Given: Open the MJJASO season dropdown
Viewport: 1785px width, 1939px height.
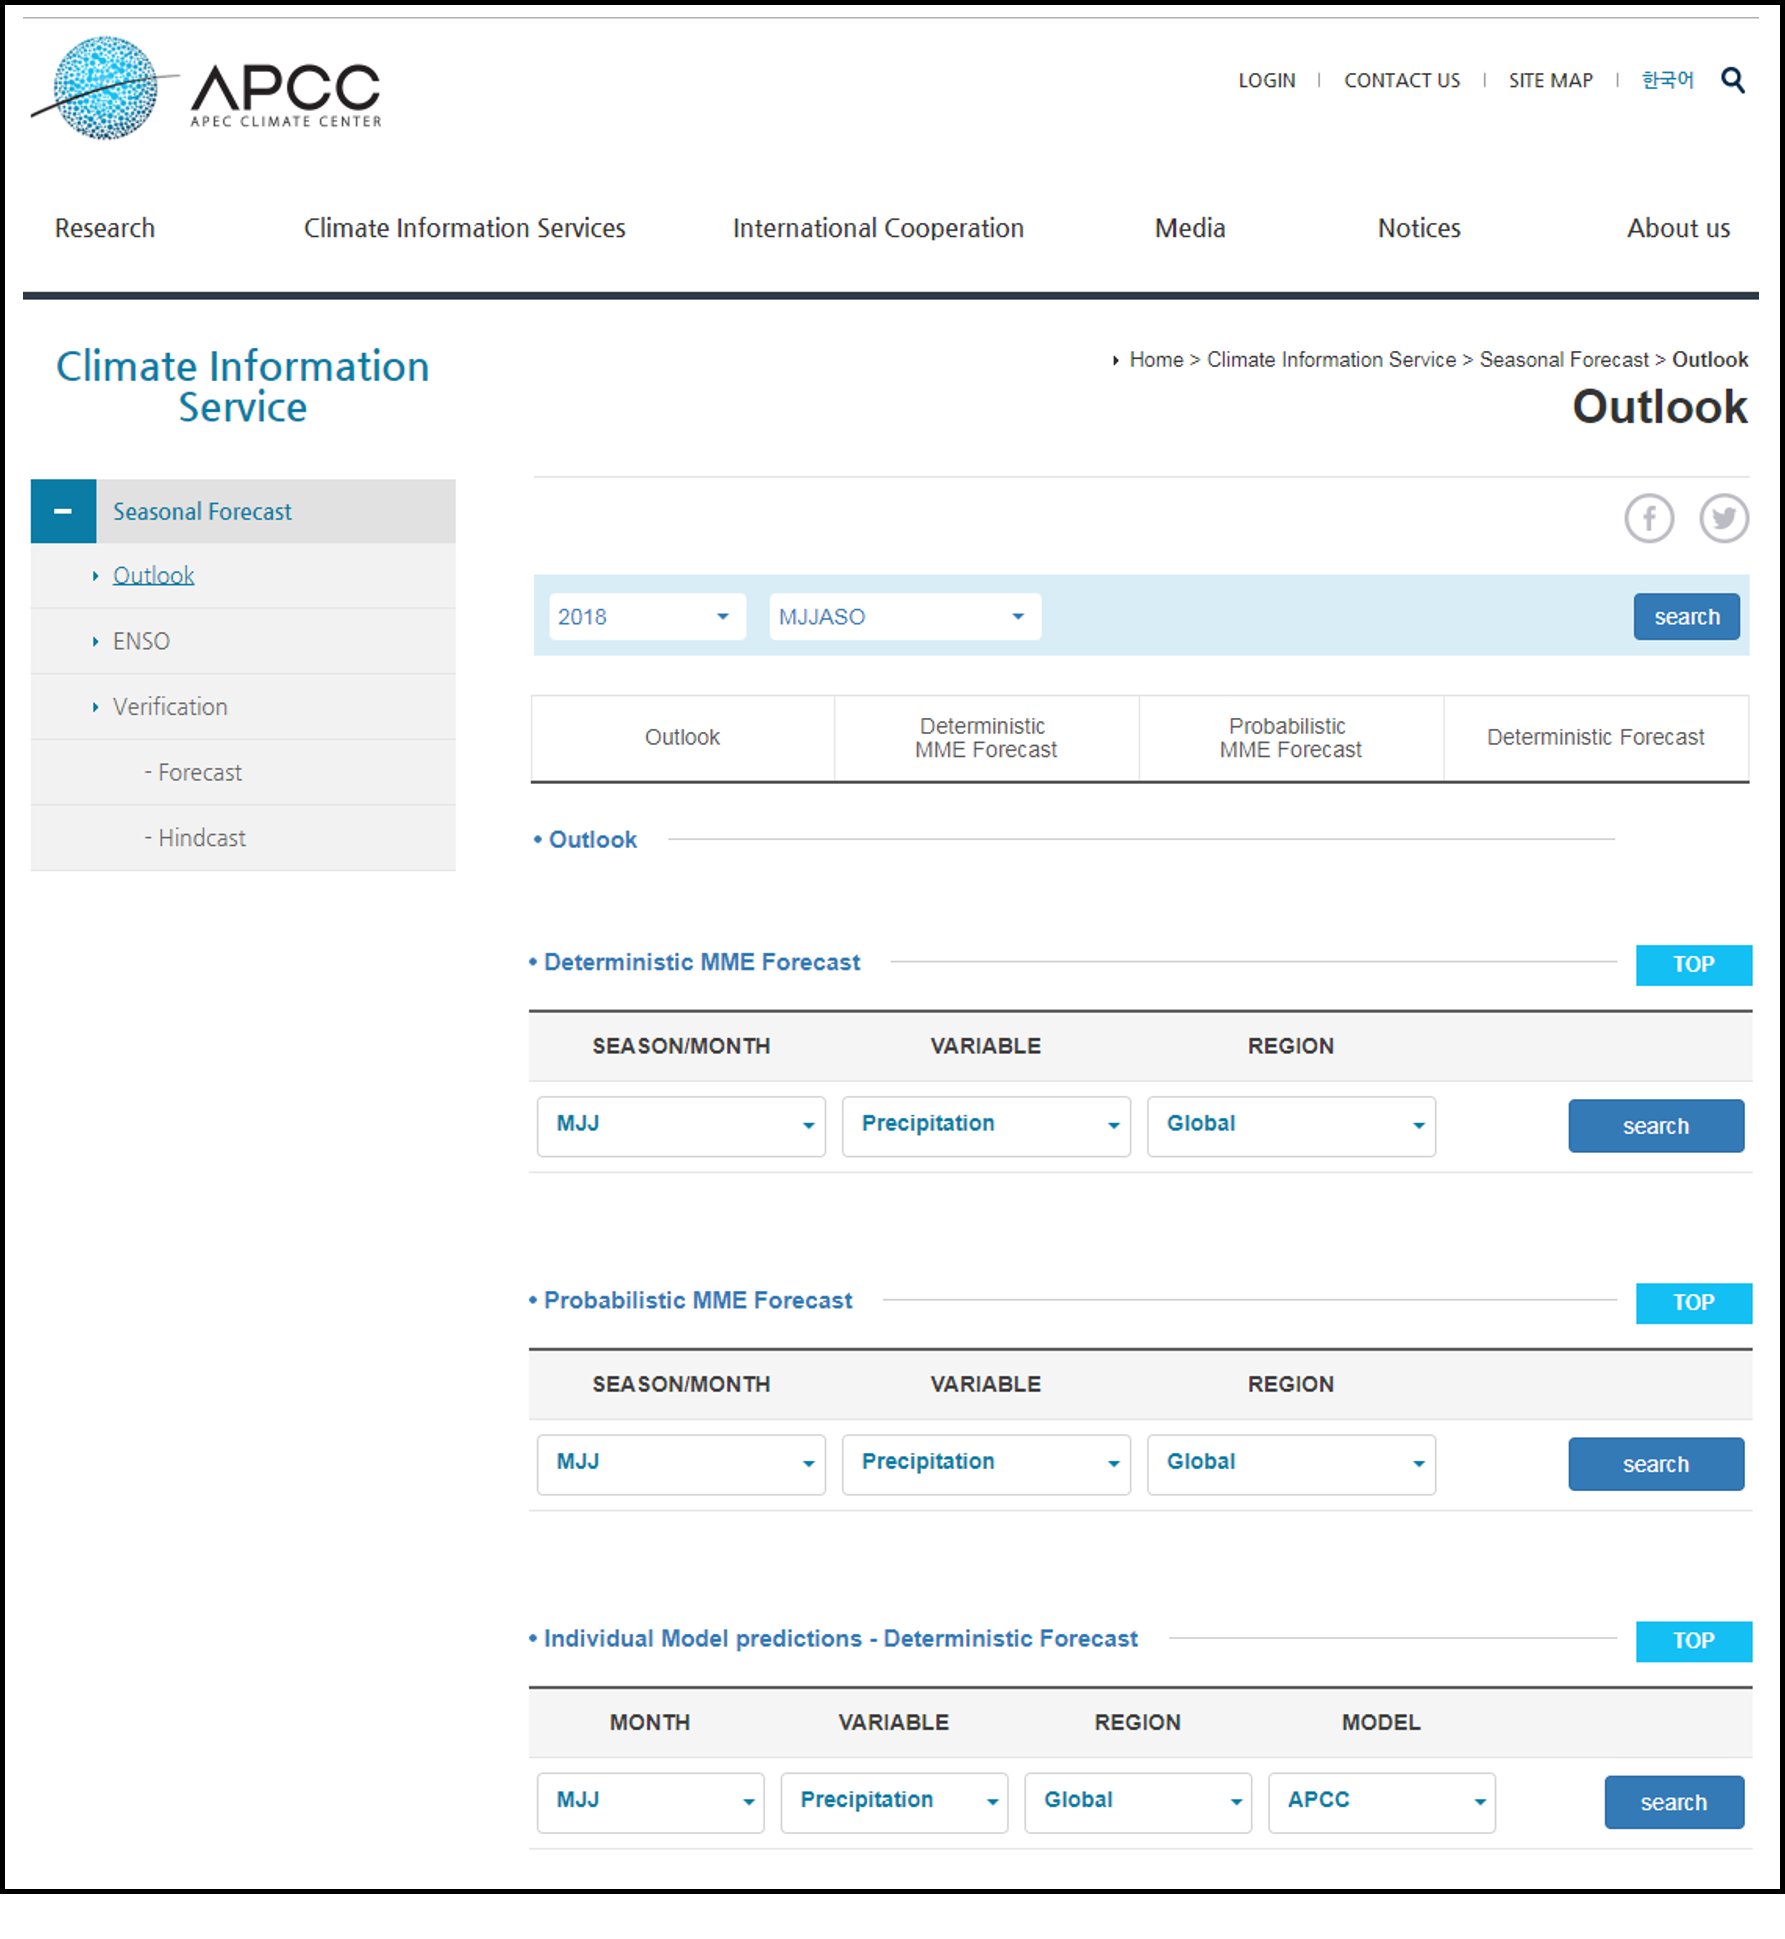Looking at the screenshot, I should click(x=903, y=616).
